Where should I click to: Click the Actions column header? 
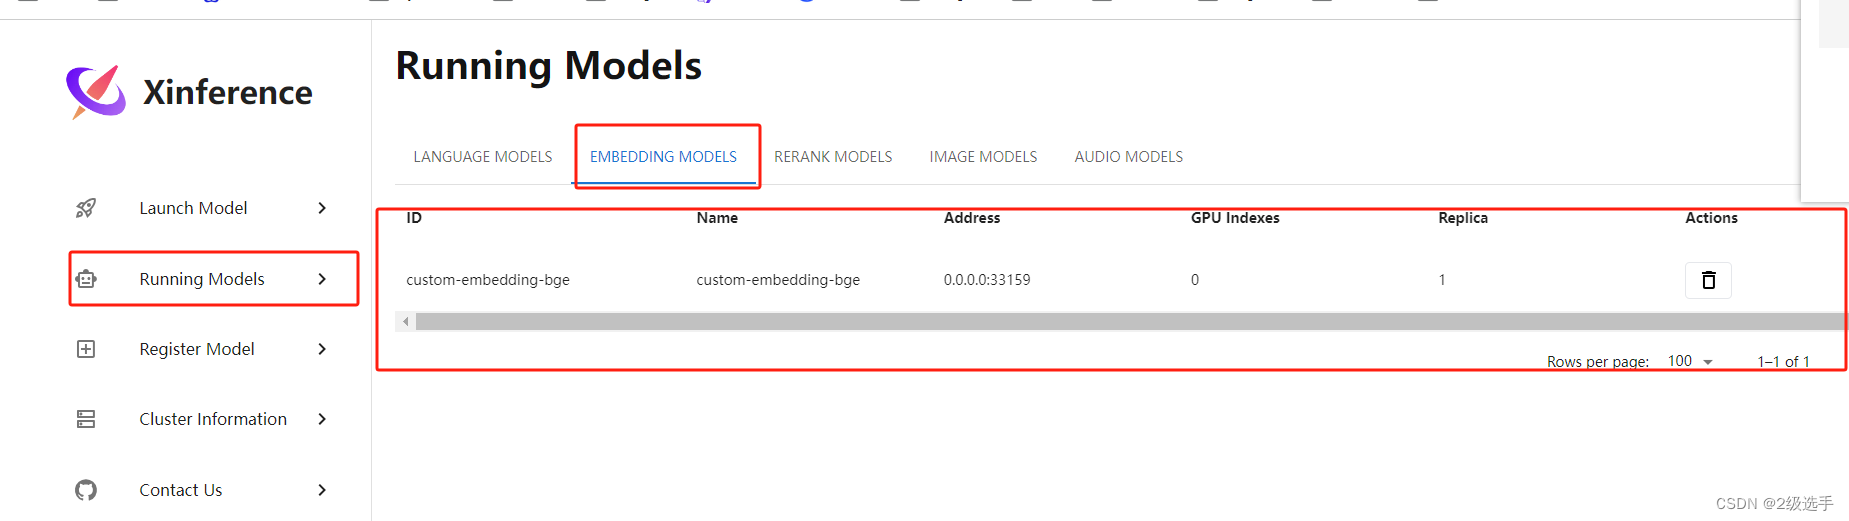[x=1711, y=218]
